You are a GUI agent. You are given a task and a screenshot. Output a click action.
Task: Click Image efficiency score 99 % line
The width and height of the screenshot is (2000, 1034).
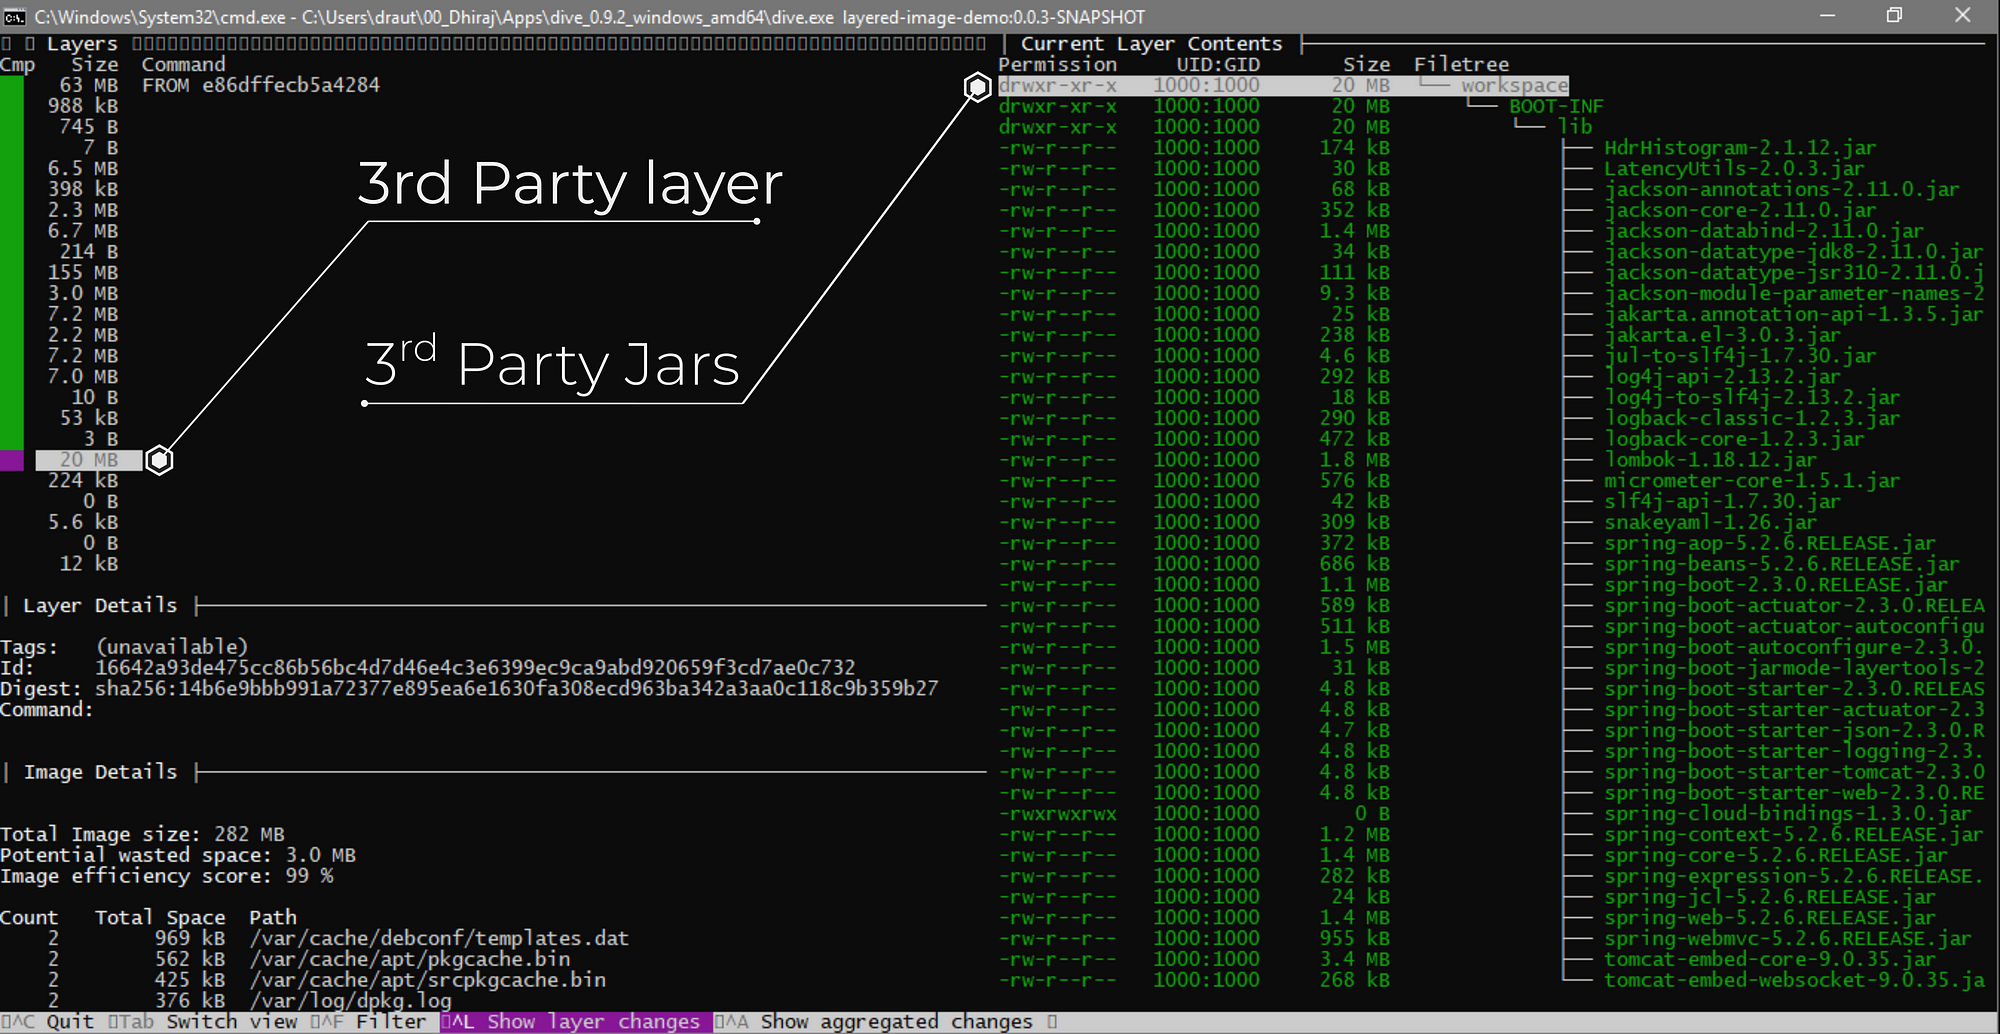coord(167,877)
